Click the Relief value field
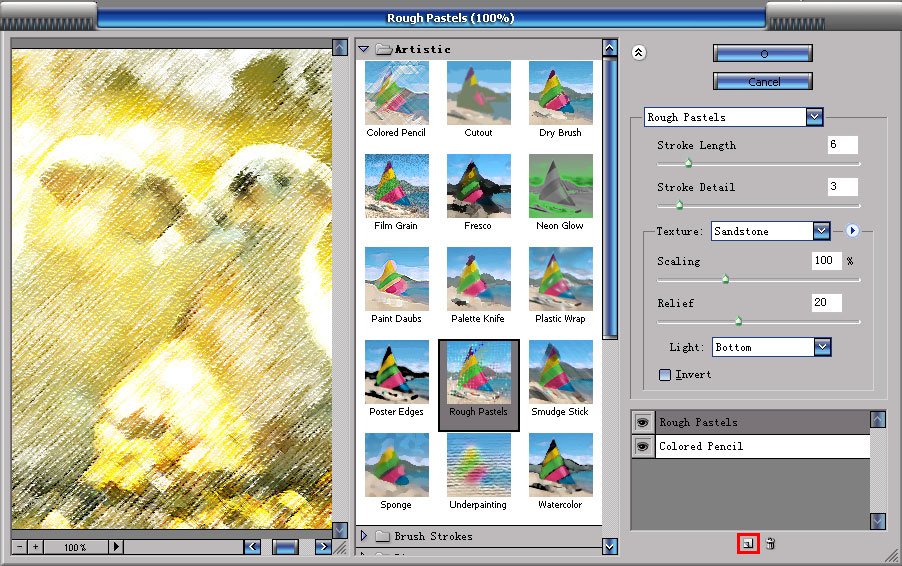Screen dimensions: 902x566 tap(827, 303)
